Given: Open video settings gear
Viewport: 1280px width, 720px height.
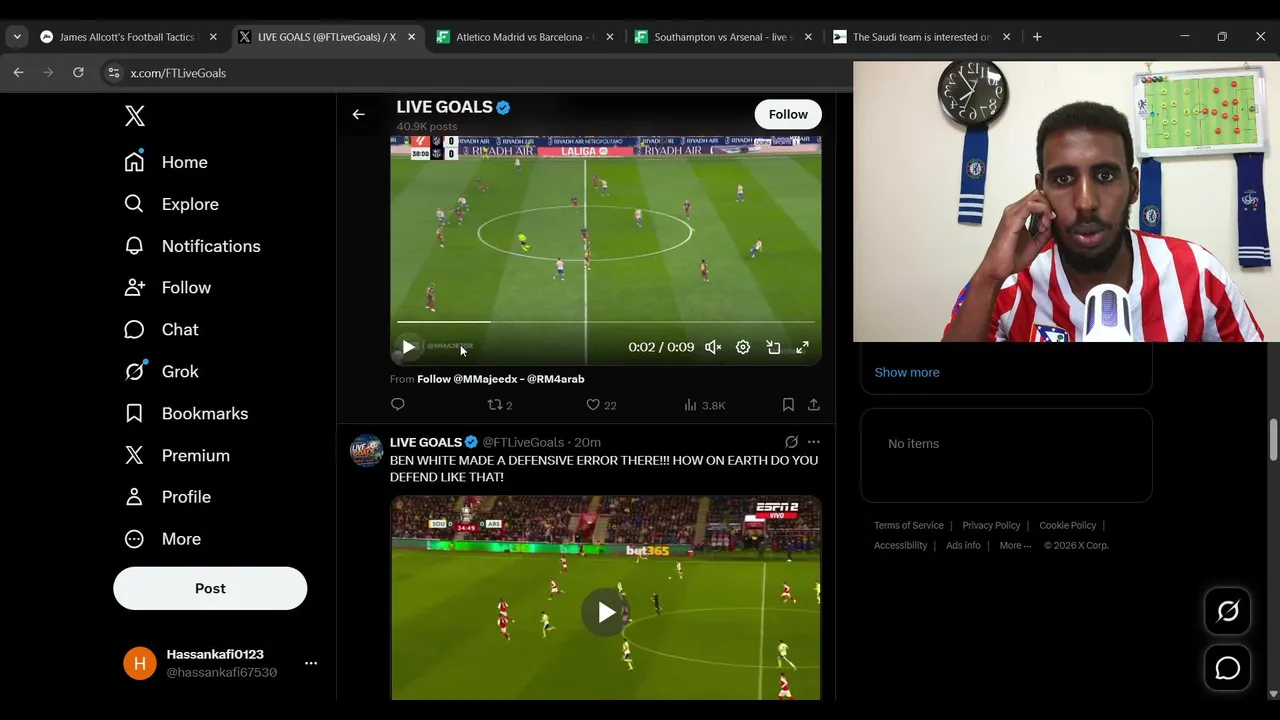Looking at the screenshot, I should [743, 347].
